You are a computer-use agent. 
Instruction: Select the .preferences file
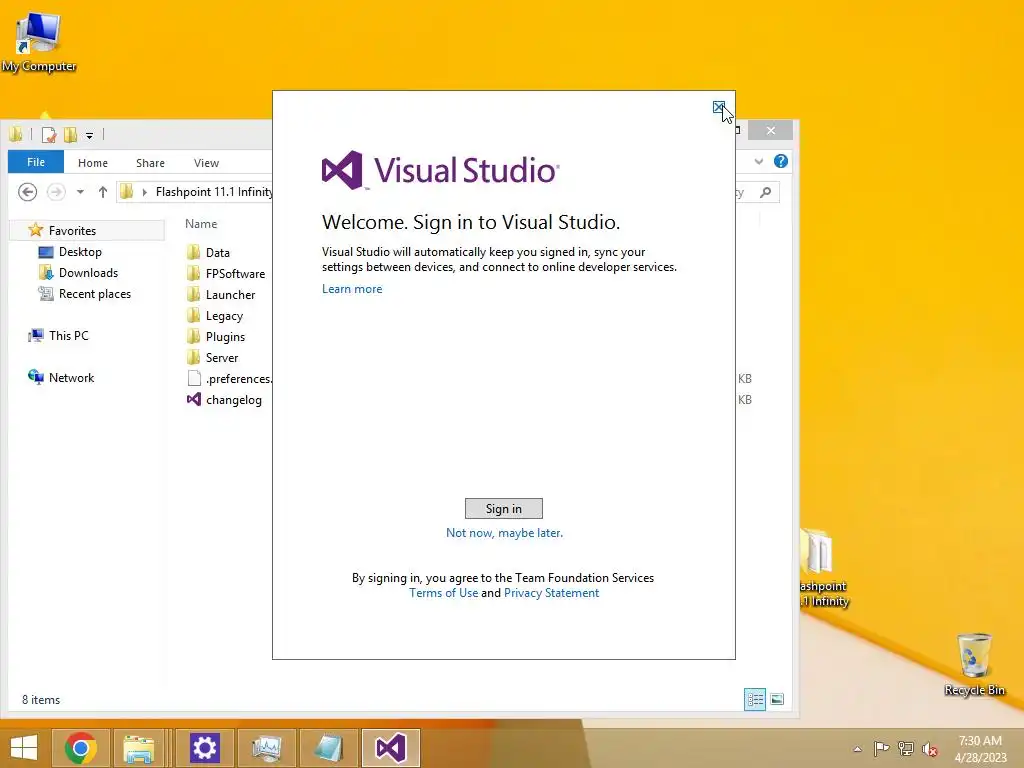click(x=229, y=378)
